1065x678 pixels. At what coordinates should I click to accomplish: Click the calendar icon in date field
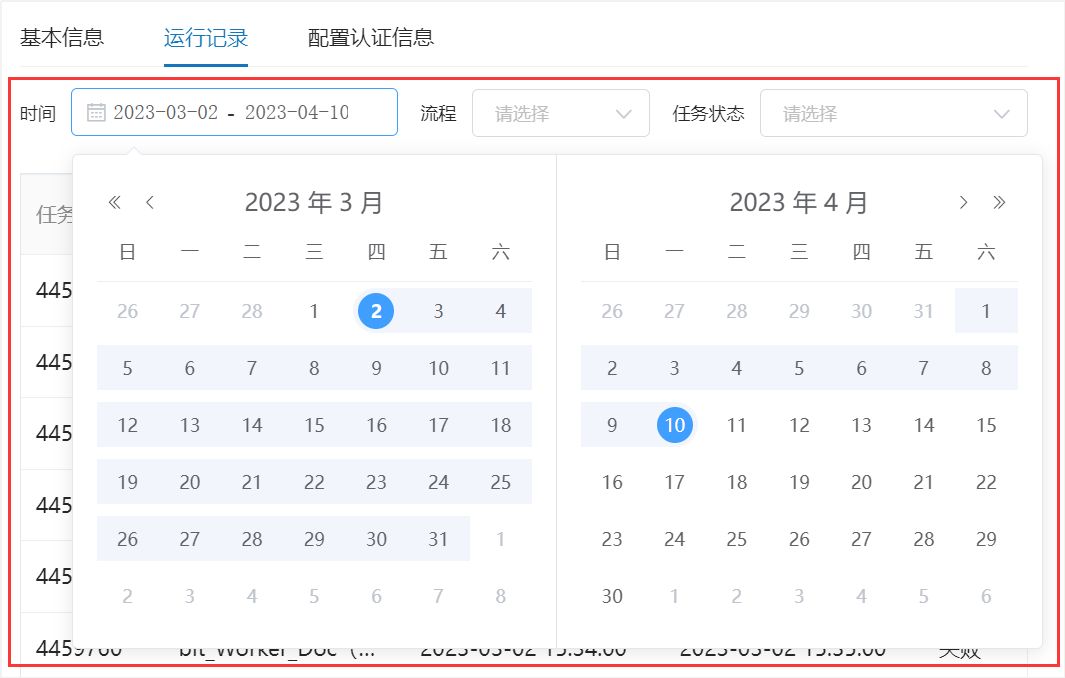(x=96, y=112)
